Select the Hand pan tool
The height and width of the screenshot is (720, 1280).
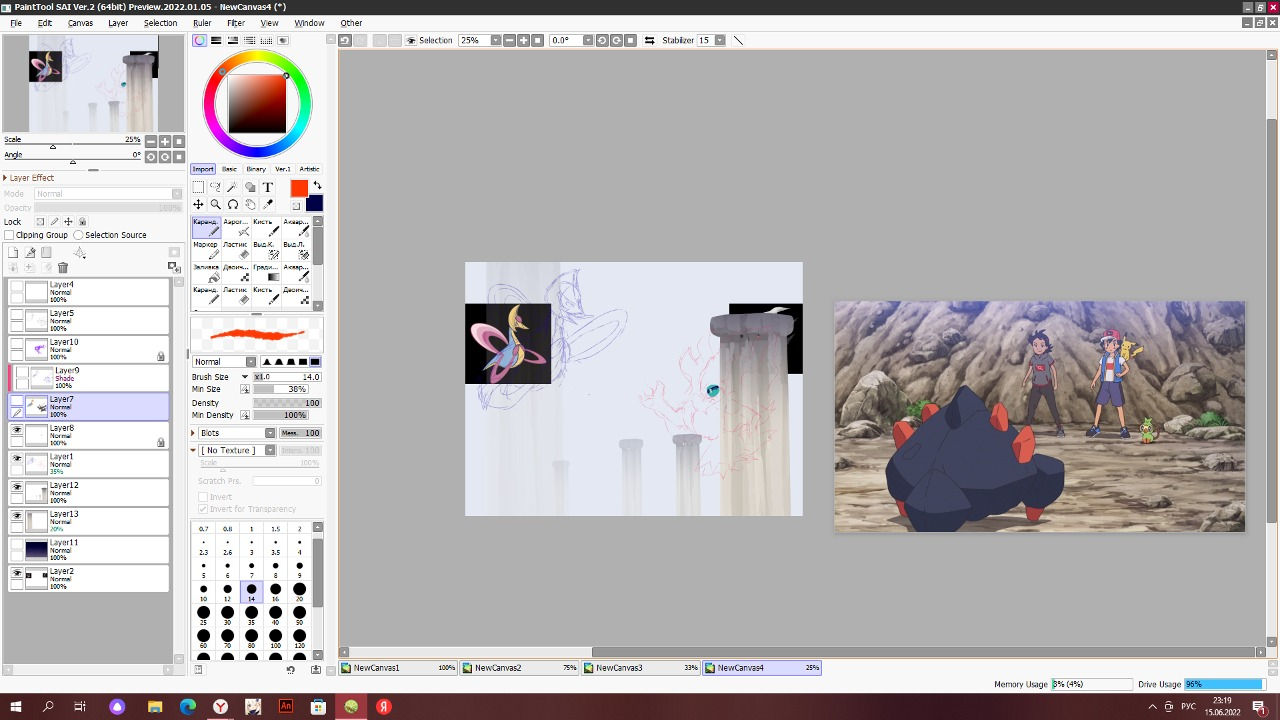(x=250, y=204)
